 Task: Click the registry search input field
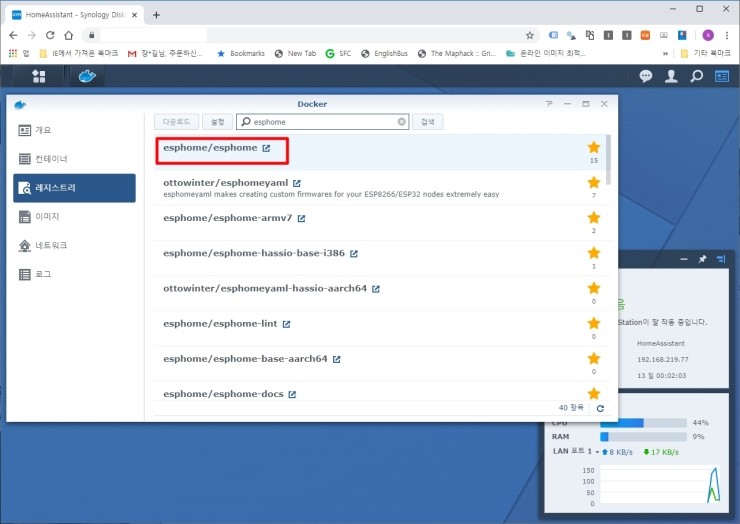[x=322, y=122]
